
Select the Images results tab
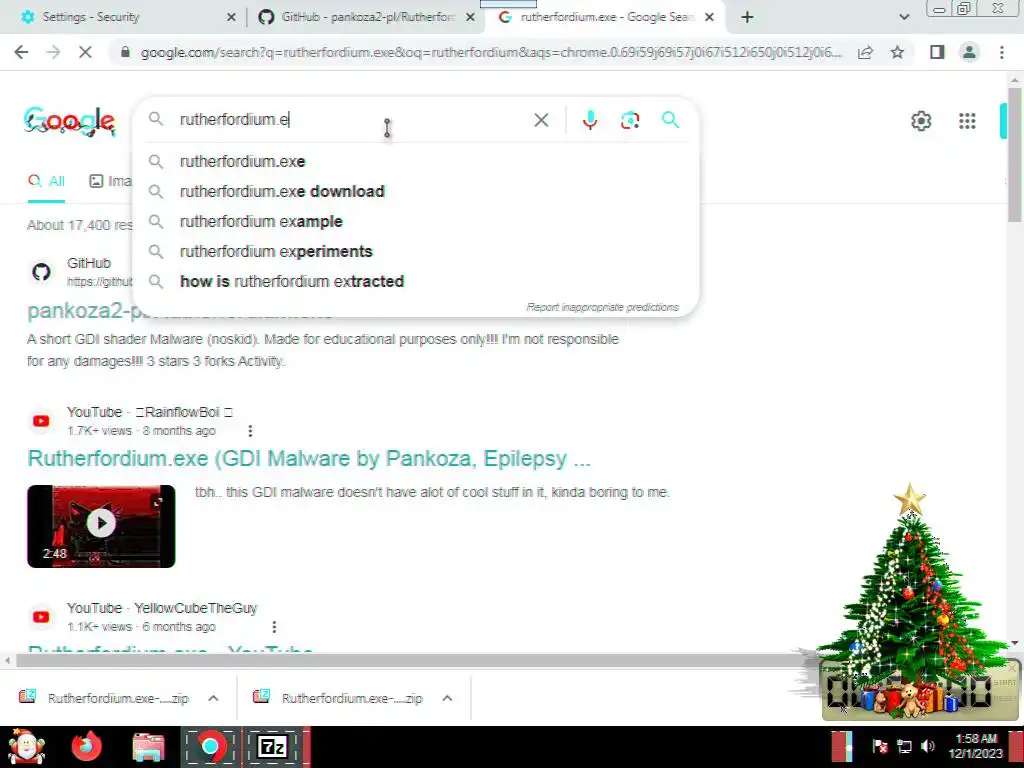click(110, 182)
